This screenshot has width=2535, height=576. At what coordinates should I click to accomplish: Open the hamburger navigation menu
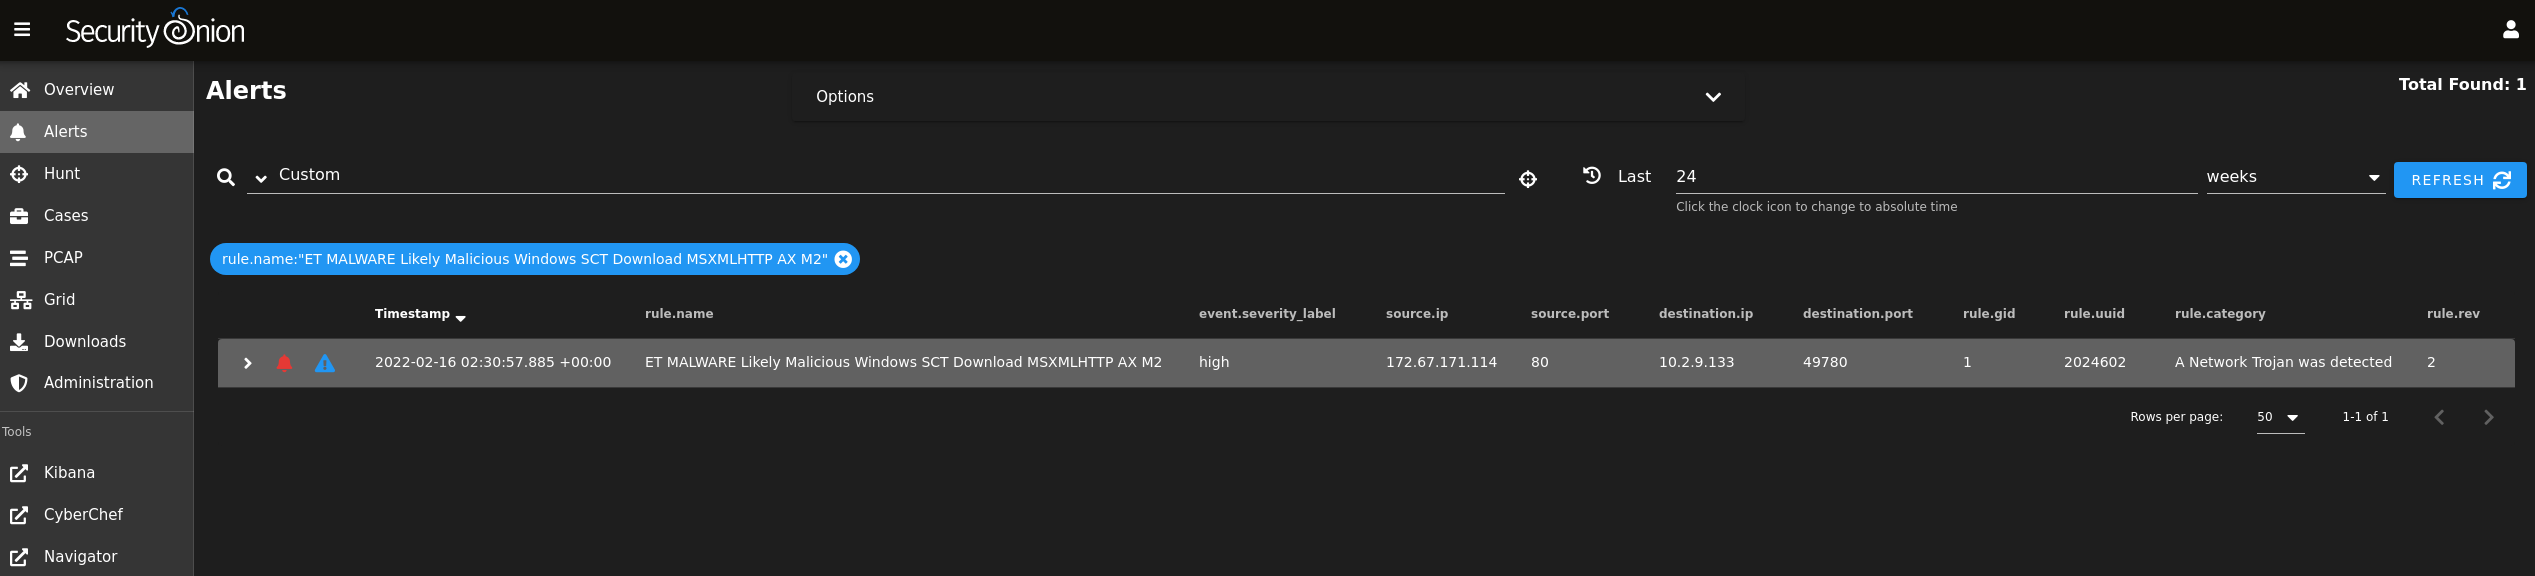(x=22, y=30)
